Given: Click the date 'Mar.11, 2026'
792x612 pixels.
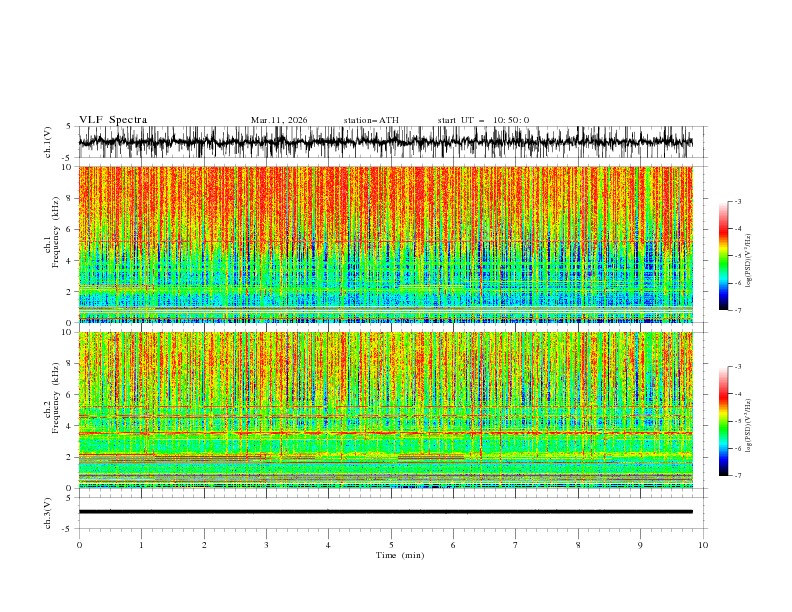Looking at the screenshot, I should pos(279,120).
